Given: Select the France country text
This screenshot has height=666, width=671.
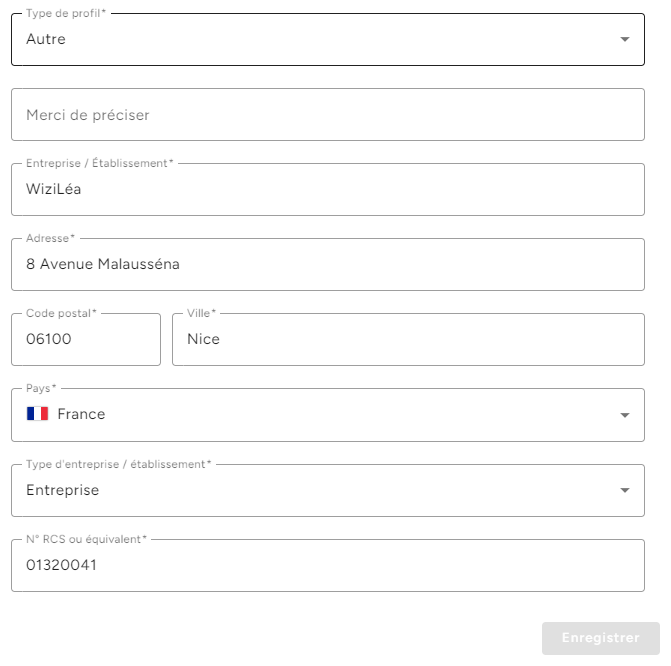Looking at the screenshot, I should pyautogui.click(x=81, y=414).
